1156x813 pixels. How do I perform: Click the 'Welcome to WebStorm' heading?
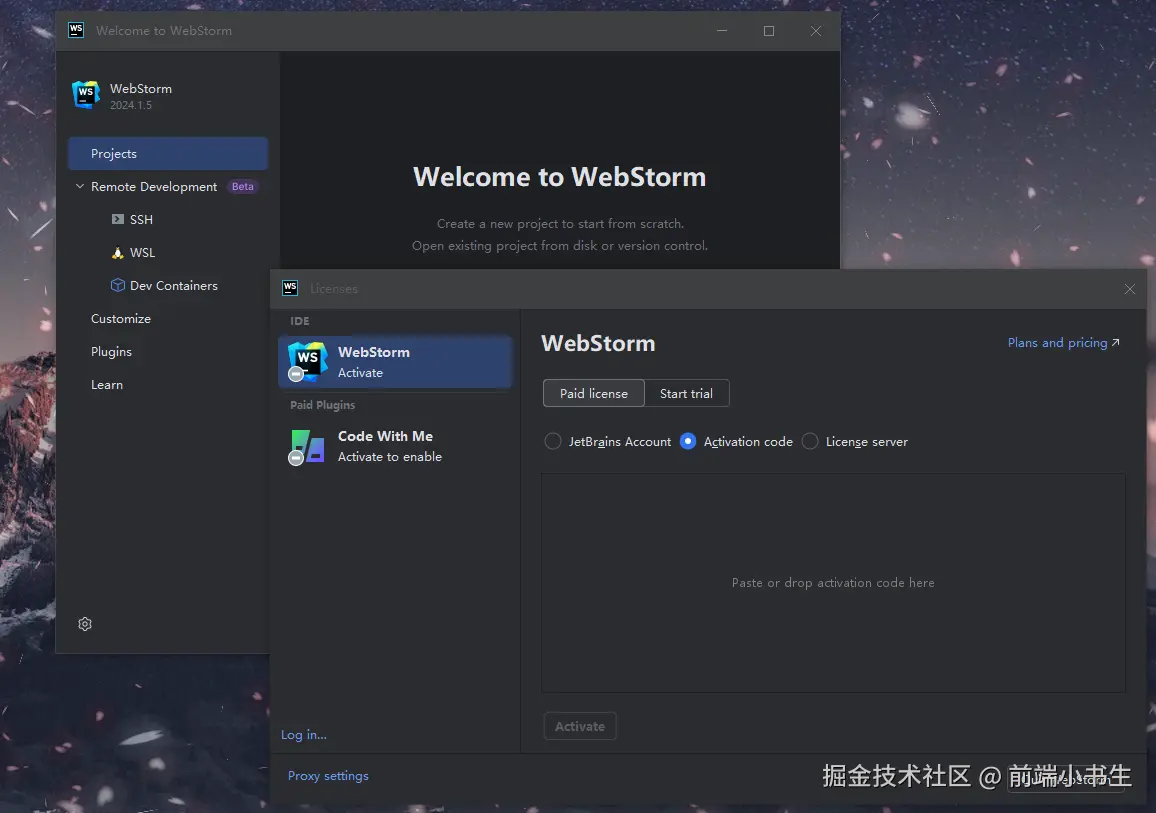tap(560, 177)
